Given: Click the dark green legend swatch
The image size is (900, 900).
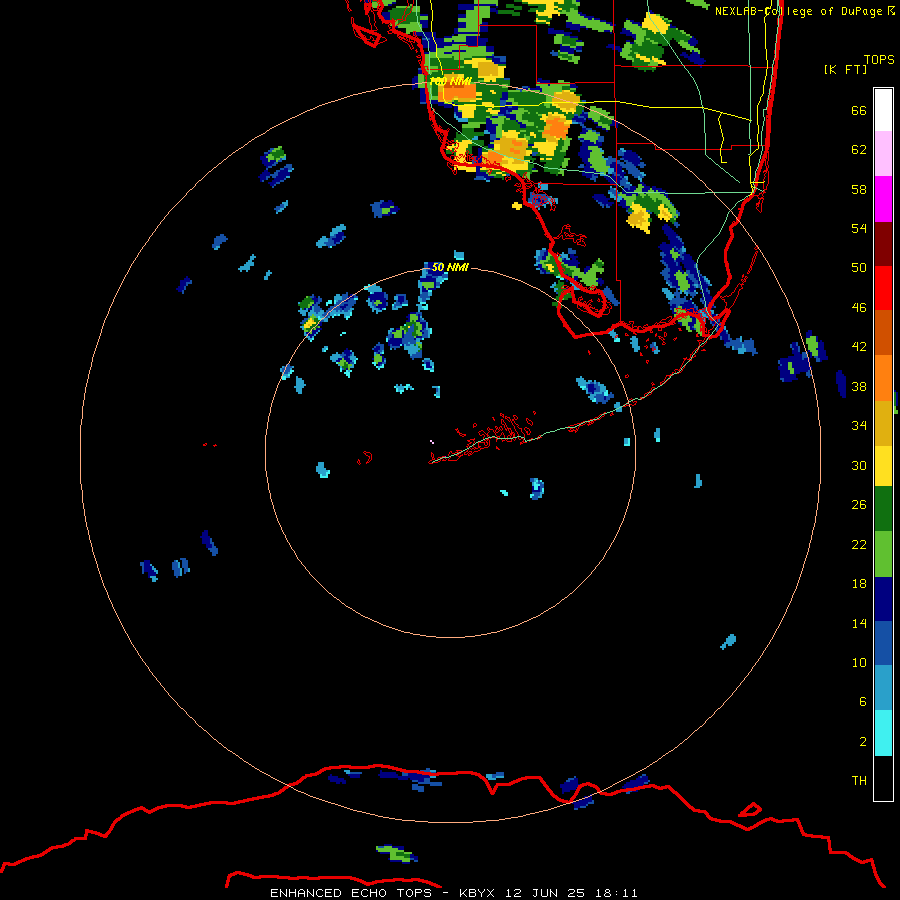Looking at the screenshot, I should point(883,509).
